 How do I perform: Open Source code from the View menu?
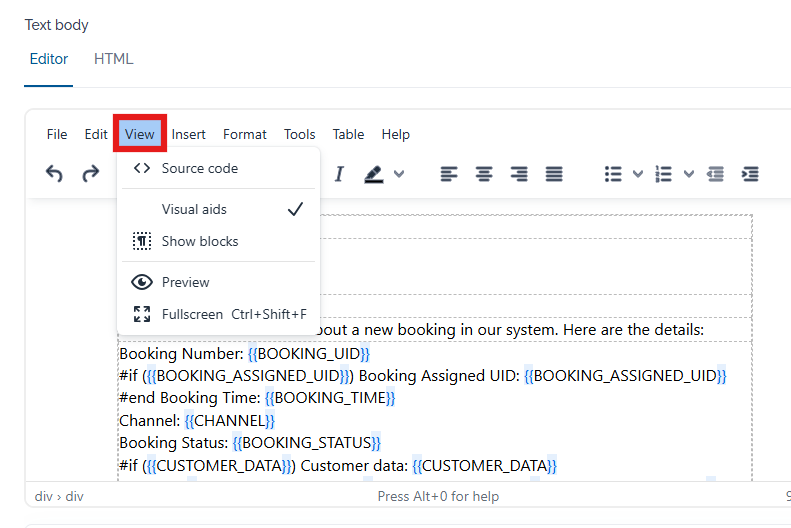[x=218, y=168]
